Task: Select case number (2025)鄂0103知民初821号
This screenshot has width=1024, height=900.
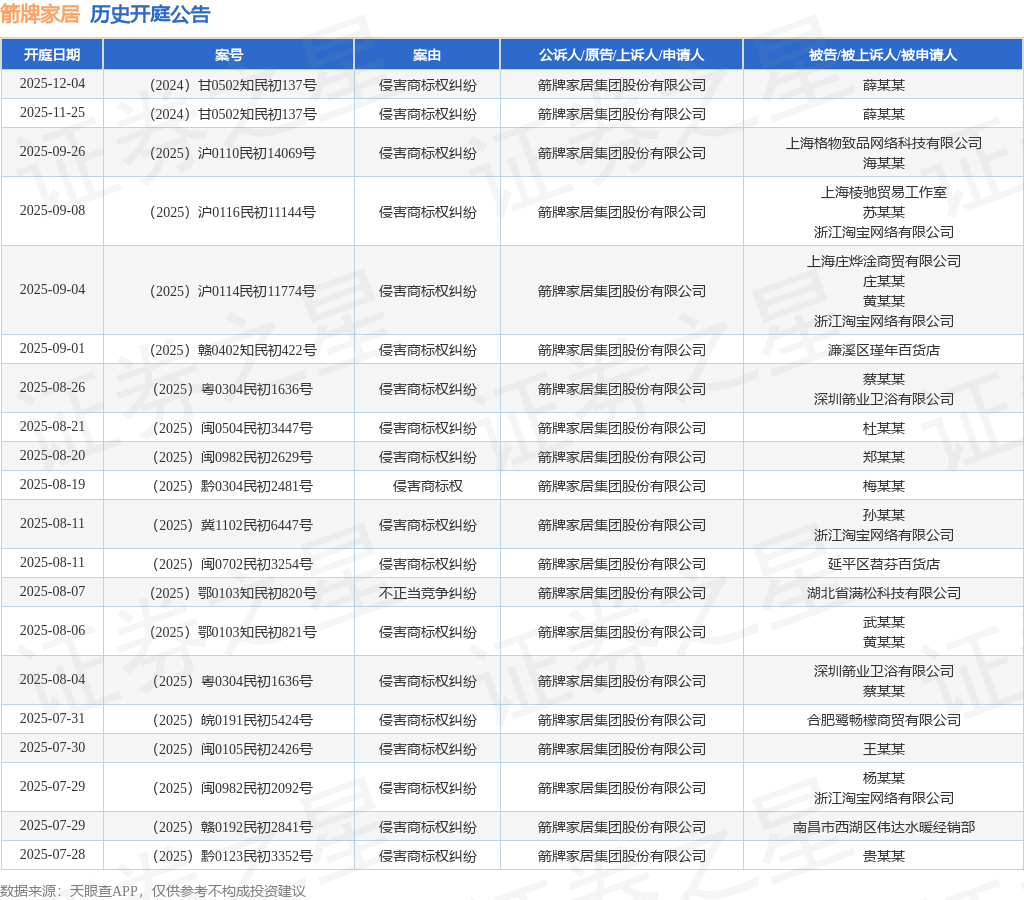Action: tap(232, 633)
